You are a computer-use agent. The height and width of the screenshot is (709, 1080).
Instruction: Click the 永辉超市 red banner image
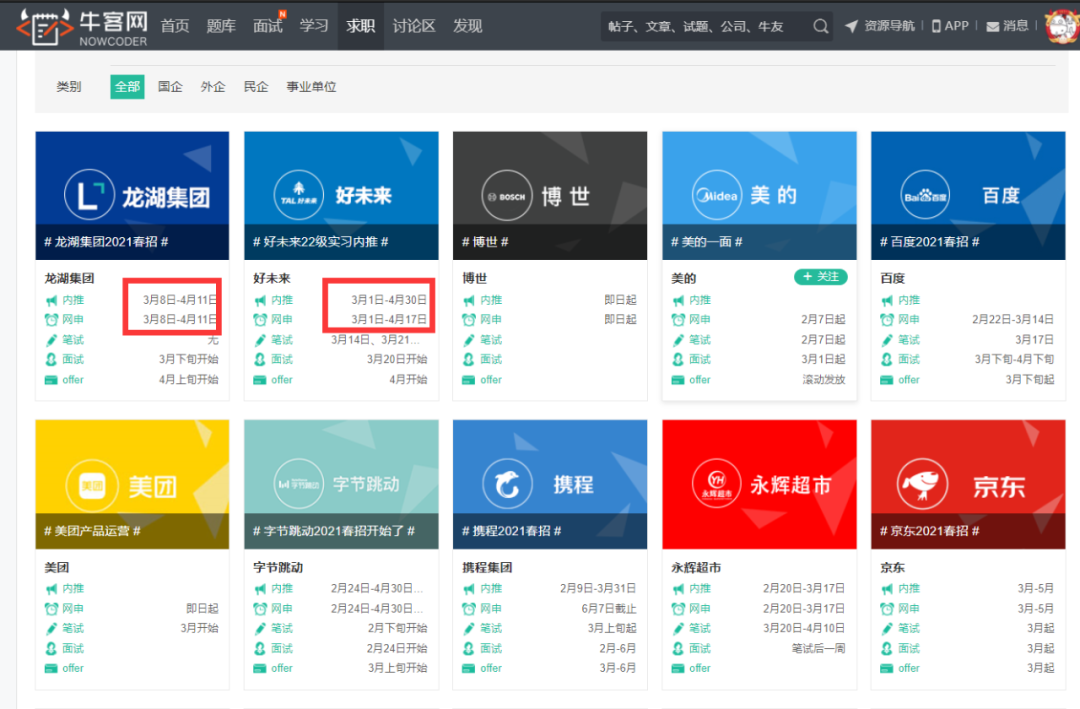click(759, 484)
